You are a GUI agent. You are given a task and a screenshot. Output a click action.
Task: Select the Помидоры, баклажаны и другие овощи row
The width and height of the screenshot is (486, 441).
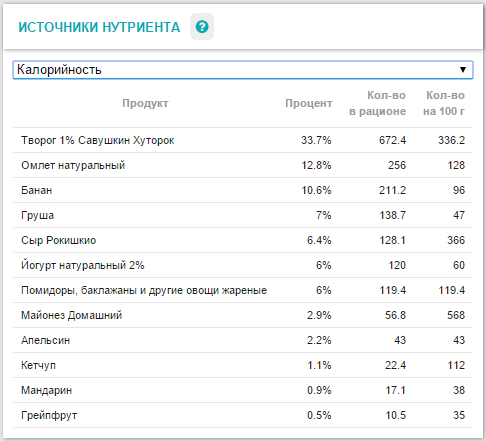[243, 290]
